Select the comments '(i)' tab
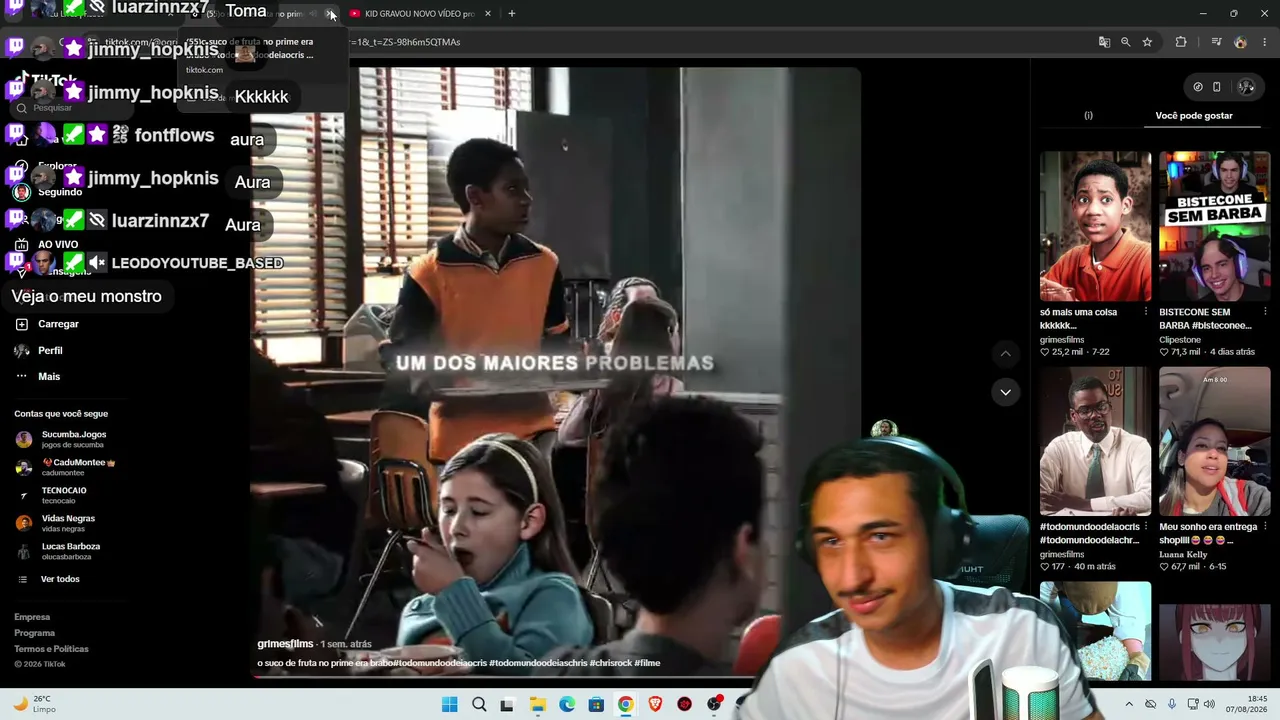Image resolution: width=1280 pixels, height=720 pixels. click(1088, 116)
